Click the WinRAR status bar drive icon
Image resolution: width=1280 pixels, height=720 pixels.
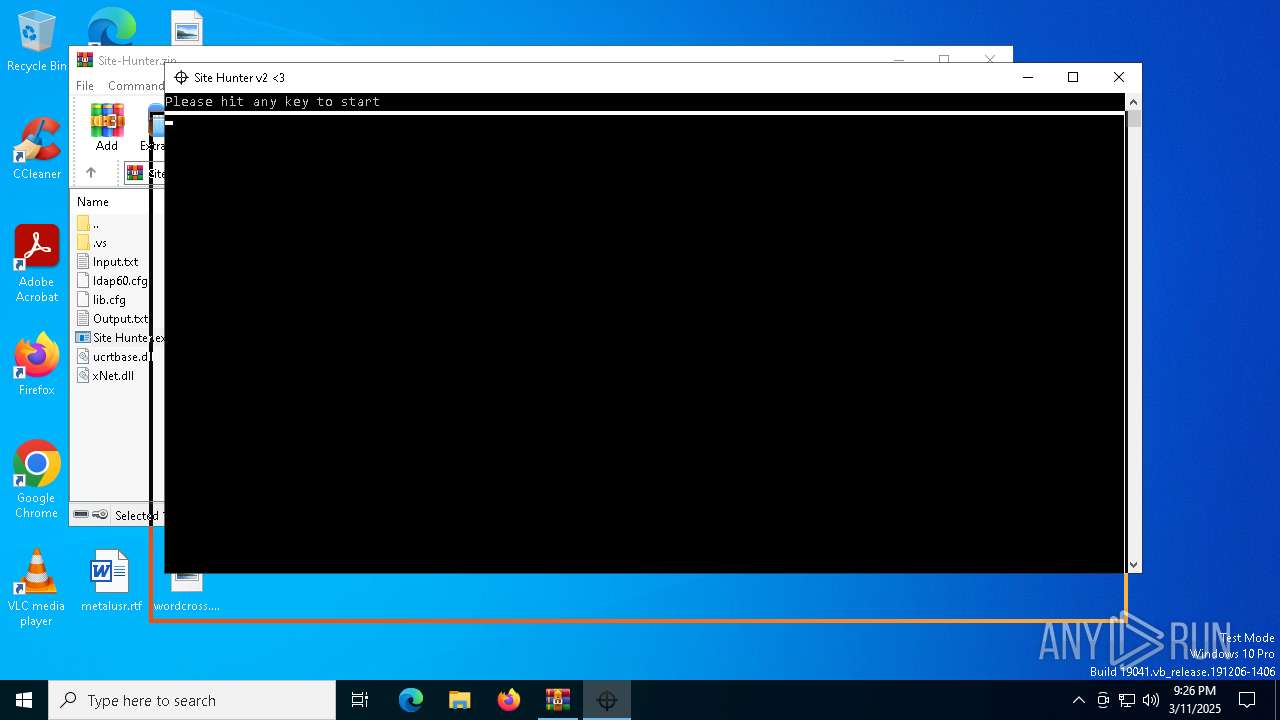tap(82, 515)
